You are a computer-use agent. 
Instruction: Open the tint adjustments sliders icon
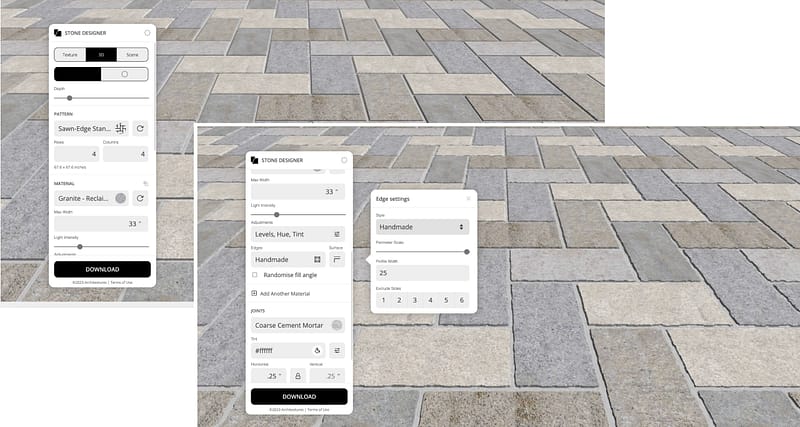tap(337, 351)
